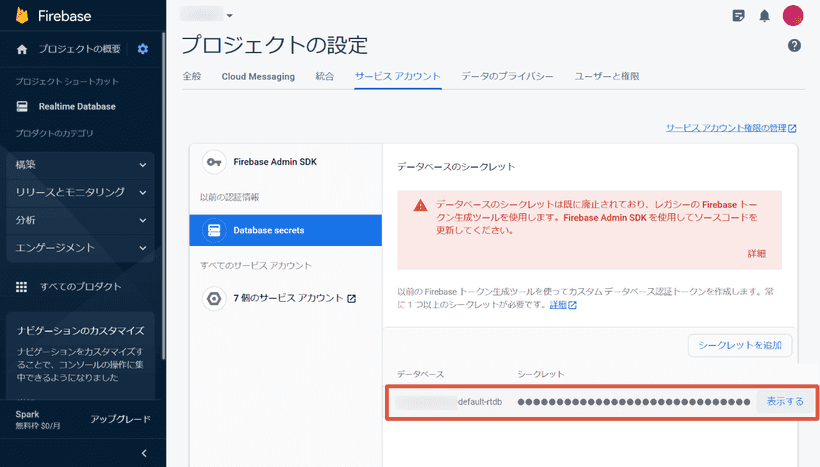Click データベースのシークレット heading
The image size is (820, 467).
(x=456, y=167)
